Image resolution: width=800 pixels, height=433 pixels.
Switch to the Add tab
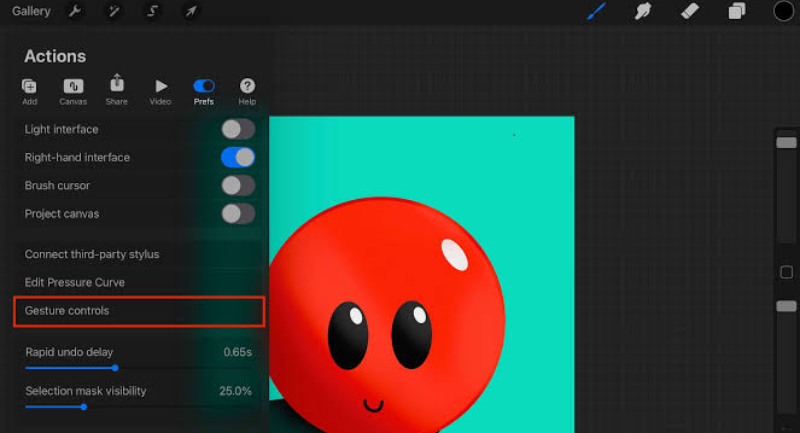[x=30, y=91]
